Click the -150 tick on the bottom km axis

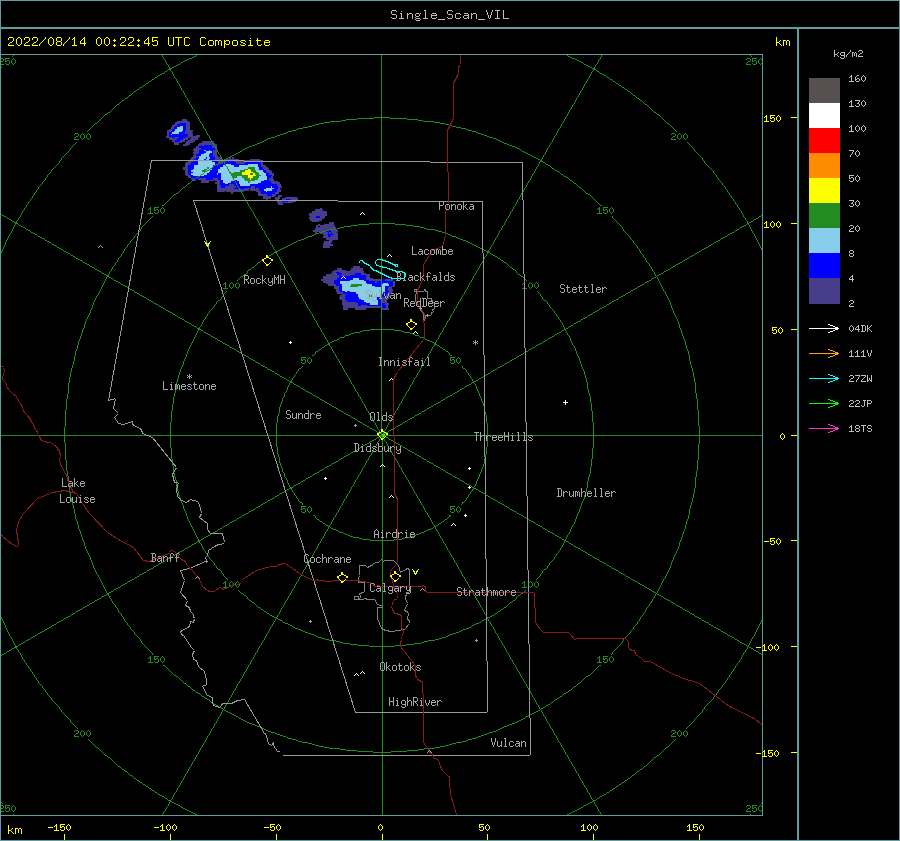[x=59, y=827]
